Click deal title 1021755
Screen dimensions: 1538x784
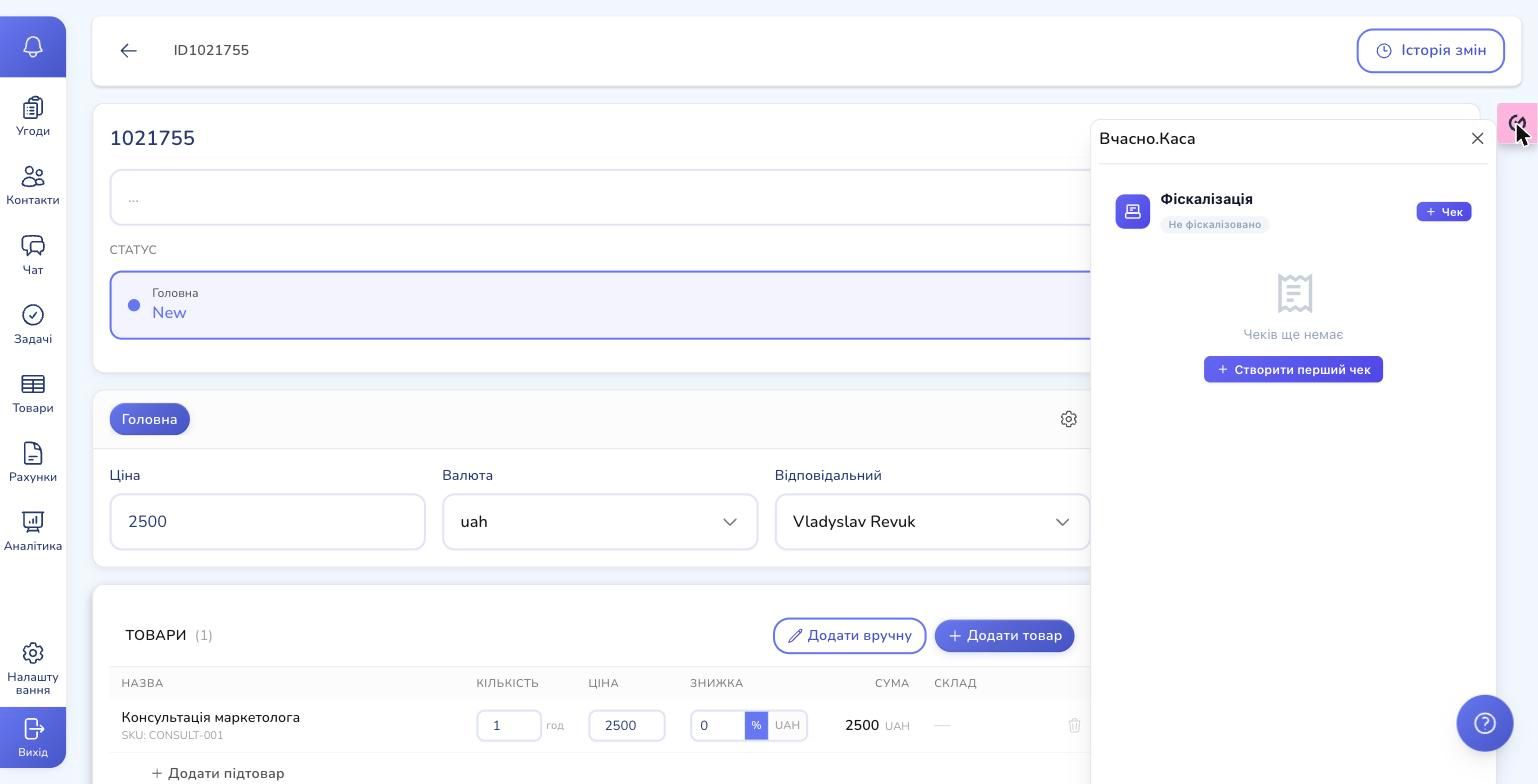(x=152, y=138)
